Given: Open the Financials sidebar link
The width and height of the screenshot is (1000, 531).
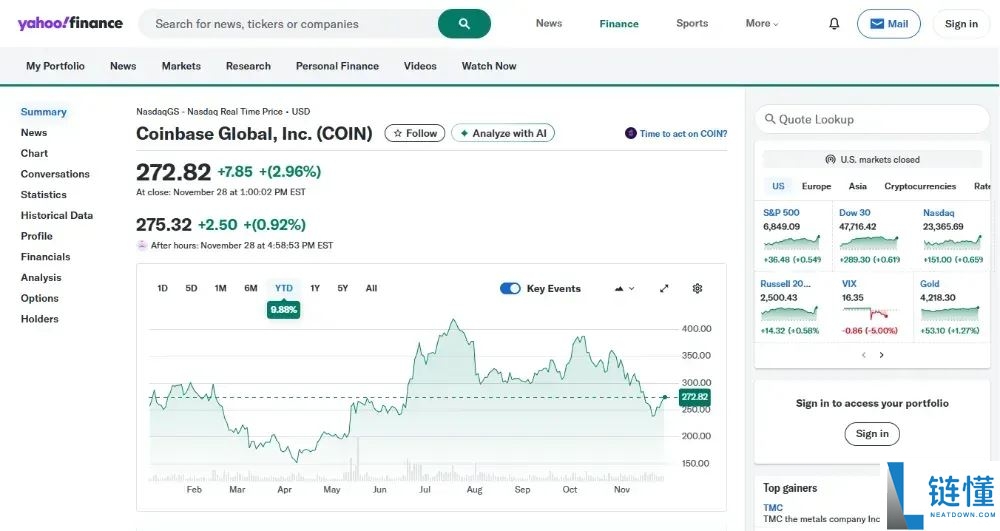Looking at the screenshot, I should pyautogui.click(x=45, y=257).
